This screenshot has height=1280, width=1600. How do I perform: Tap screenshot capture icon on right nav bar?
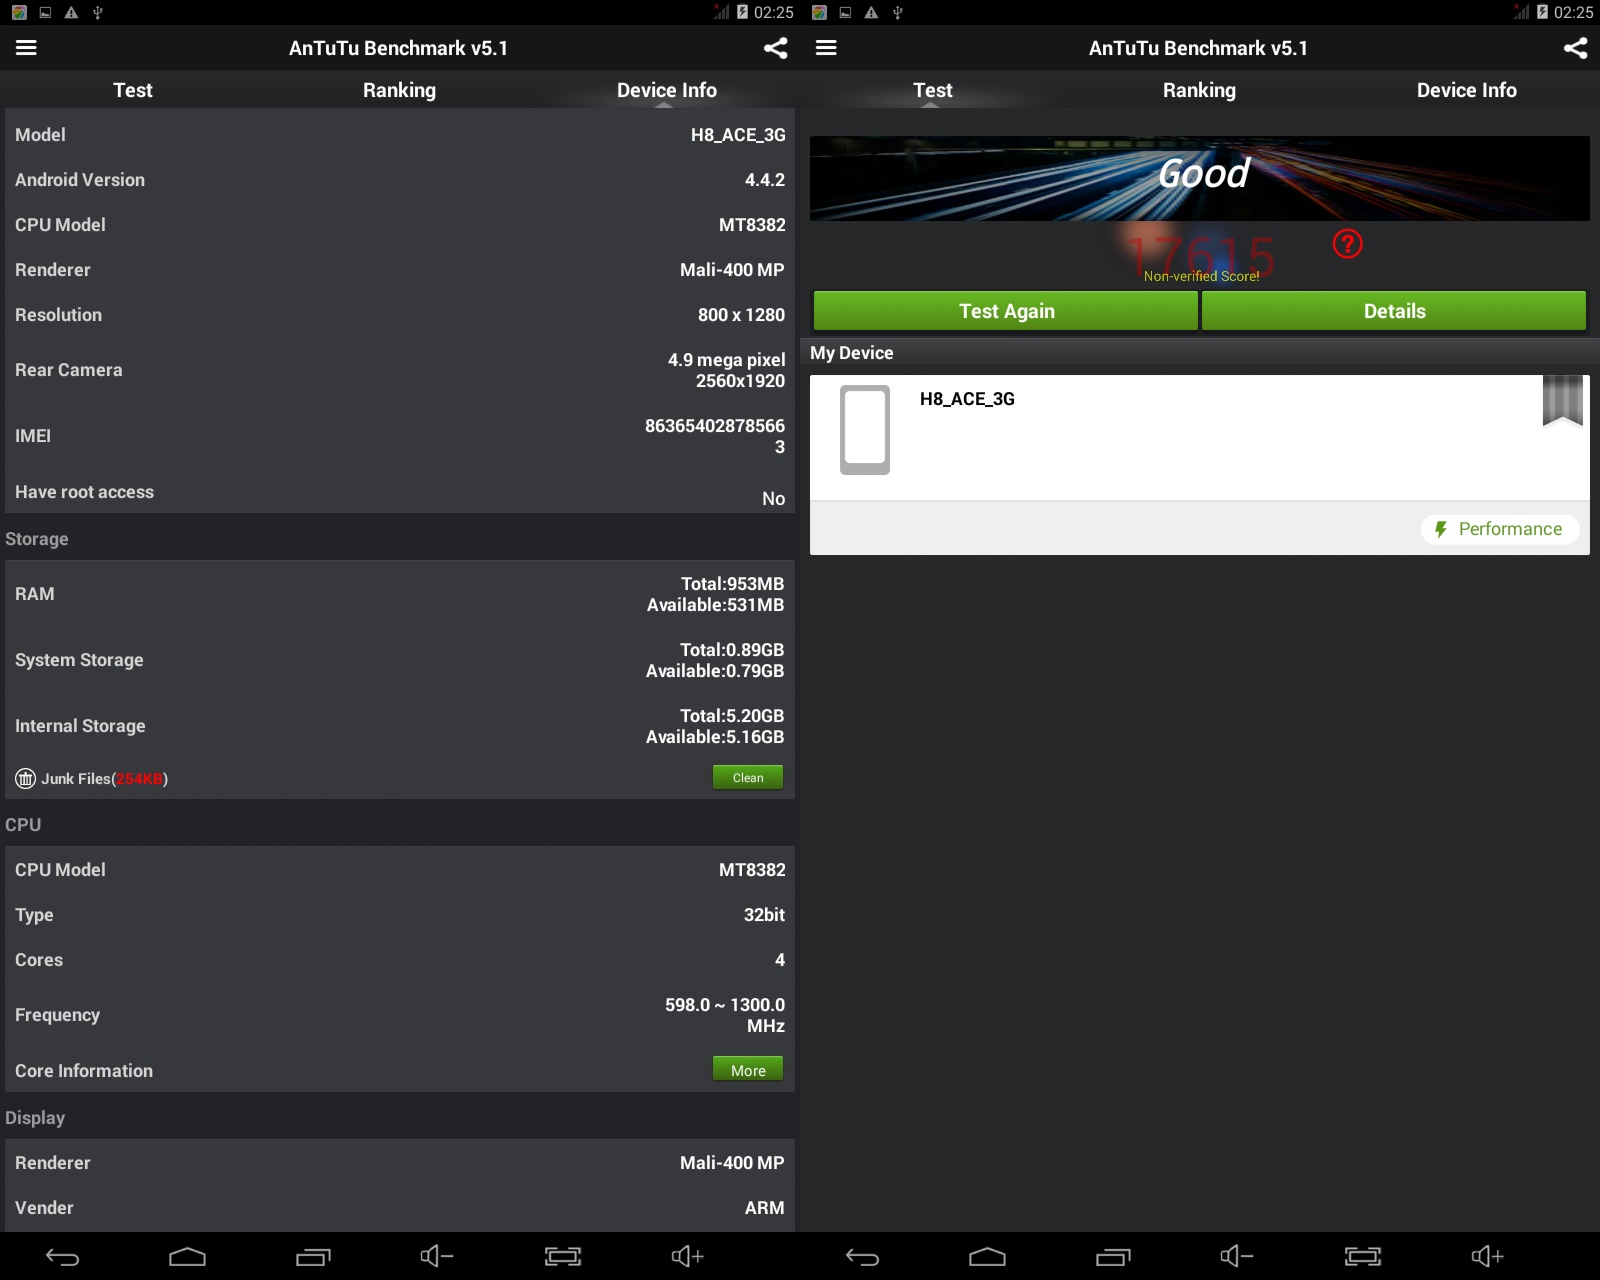(1363, 1256)
